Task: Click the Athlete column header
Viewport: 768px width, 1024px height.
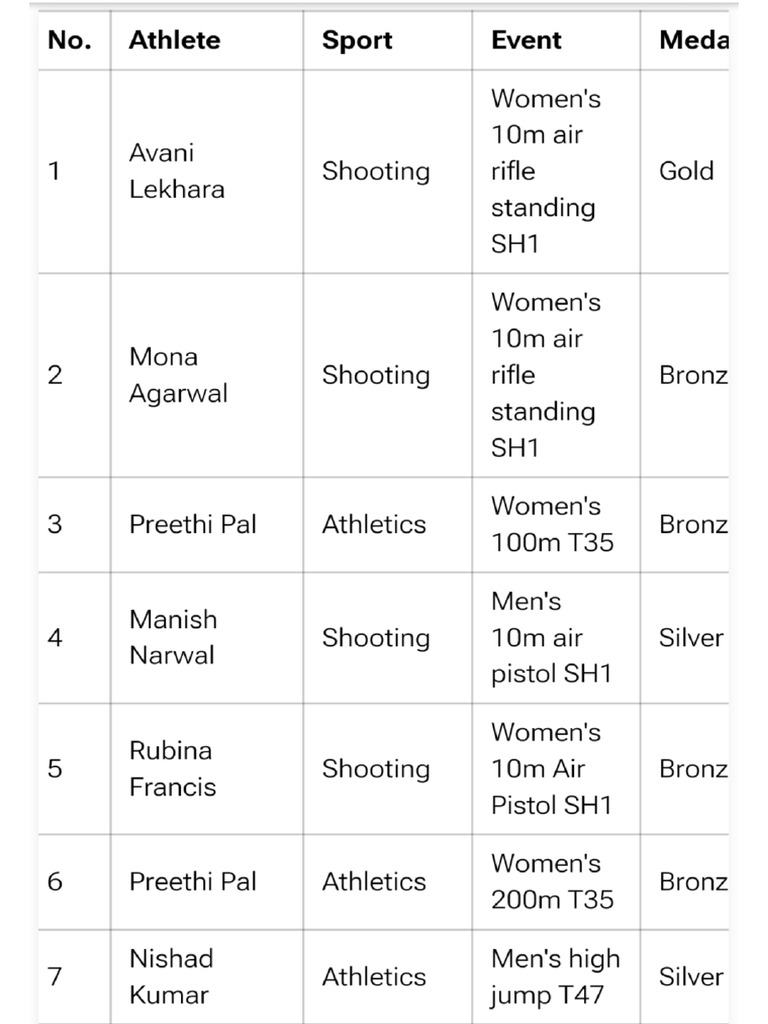Action: coord(174,41)
